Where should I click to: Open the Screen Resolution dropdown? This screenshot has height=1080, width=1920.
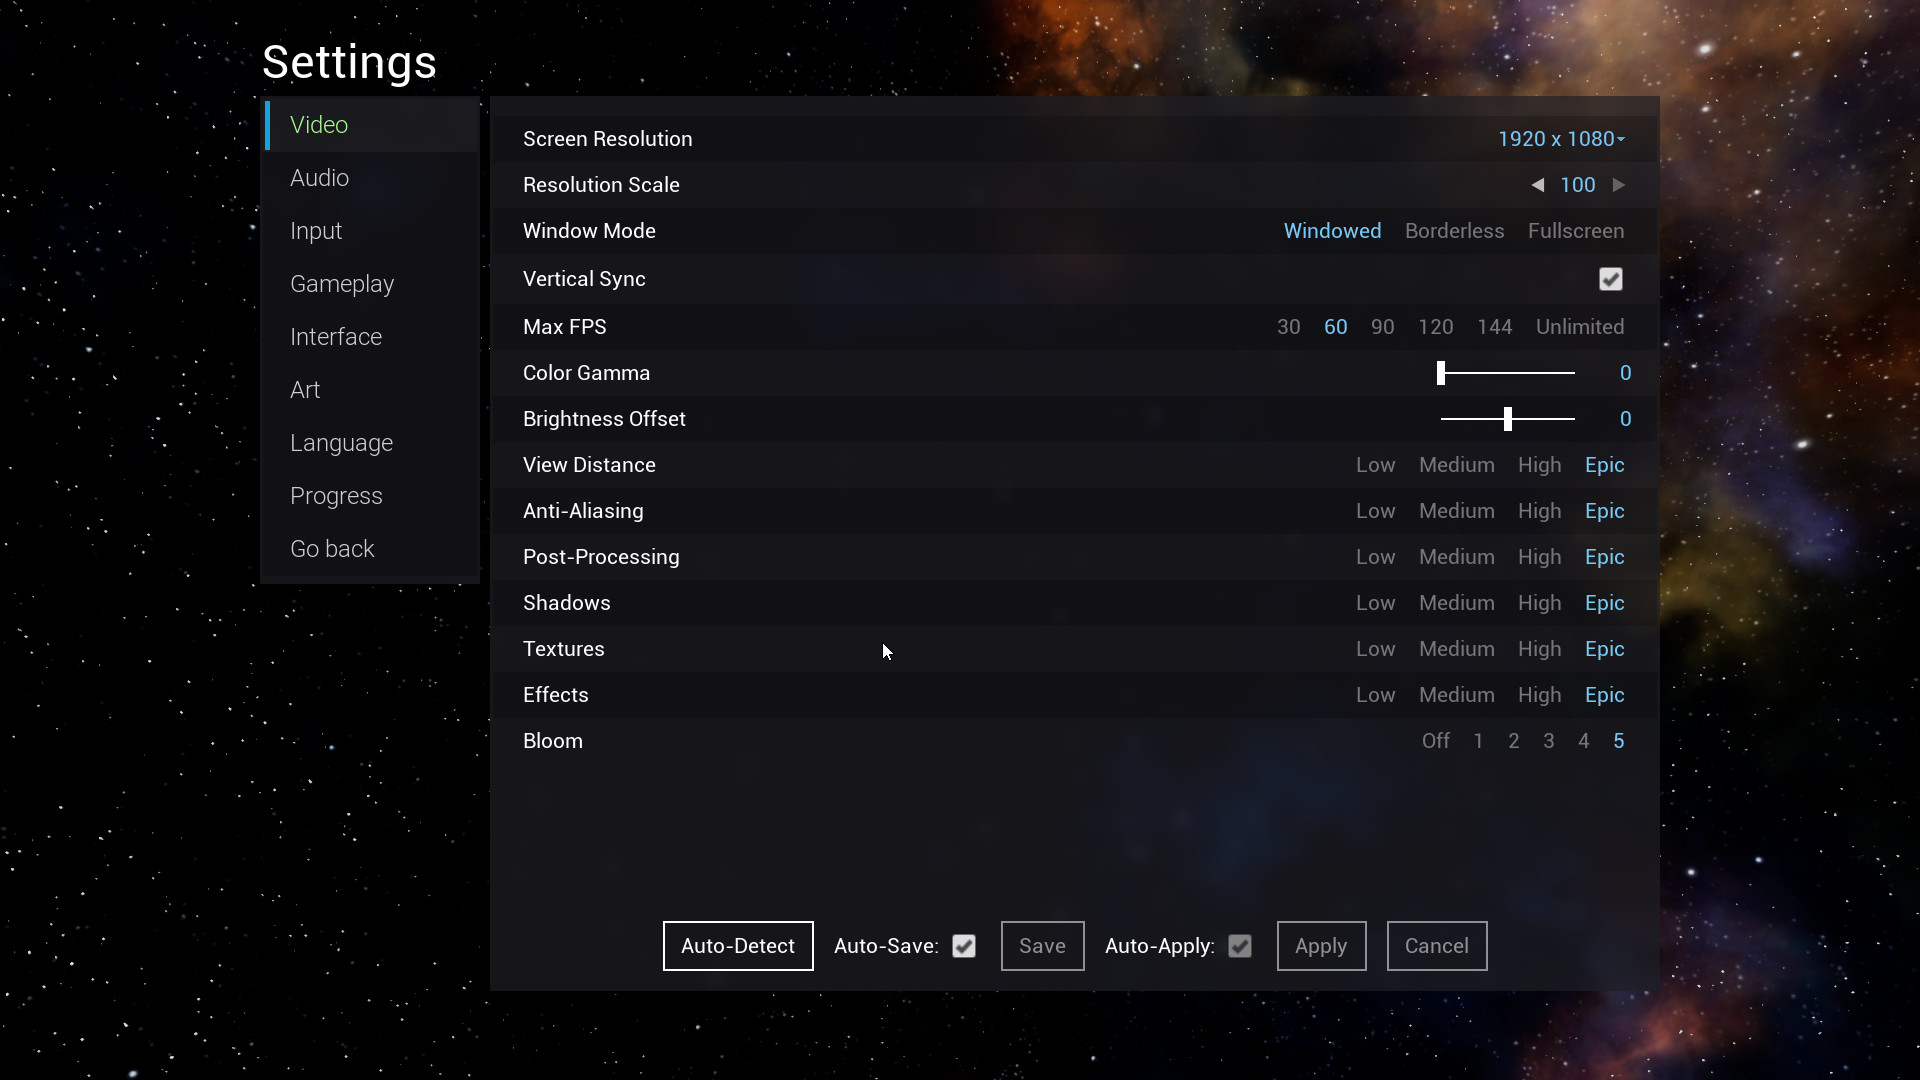(x=1561, y=139)
